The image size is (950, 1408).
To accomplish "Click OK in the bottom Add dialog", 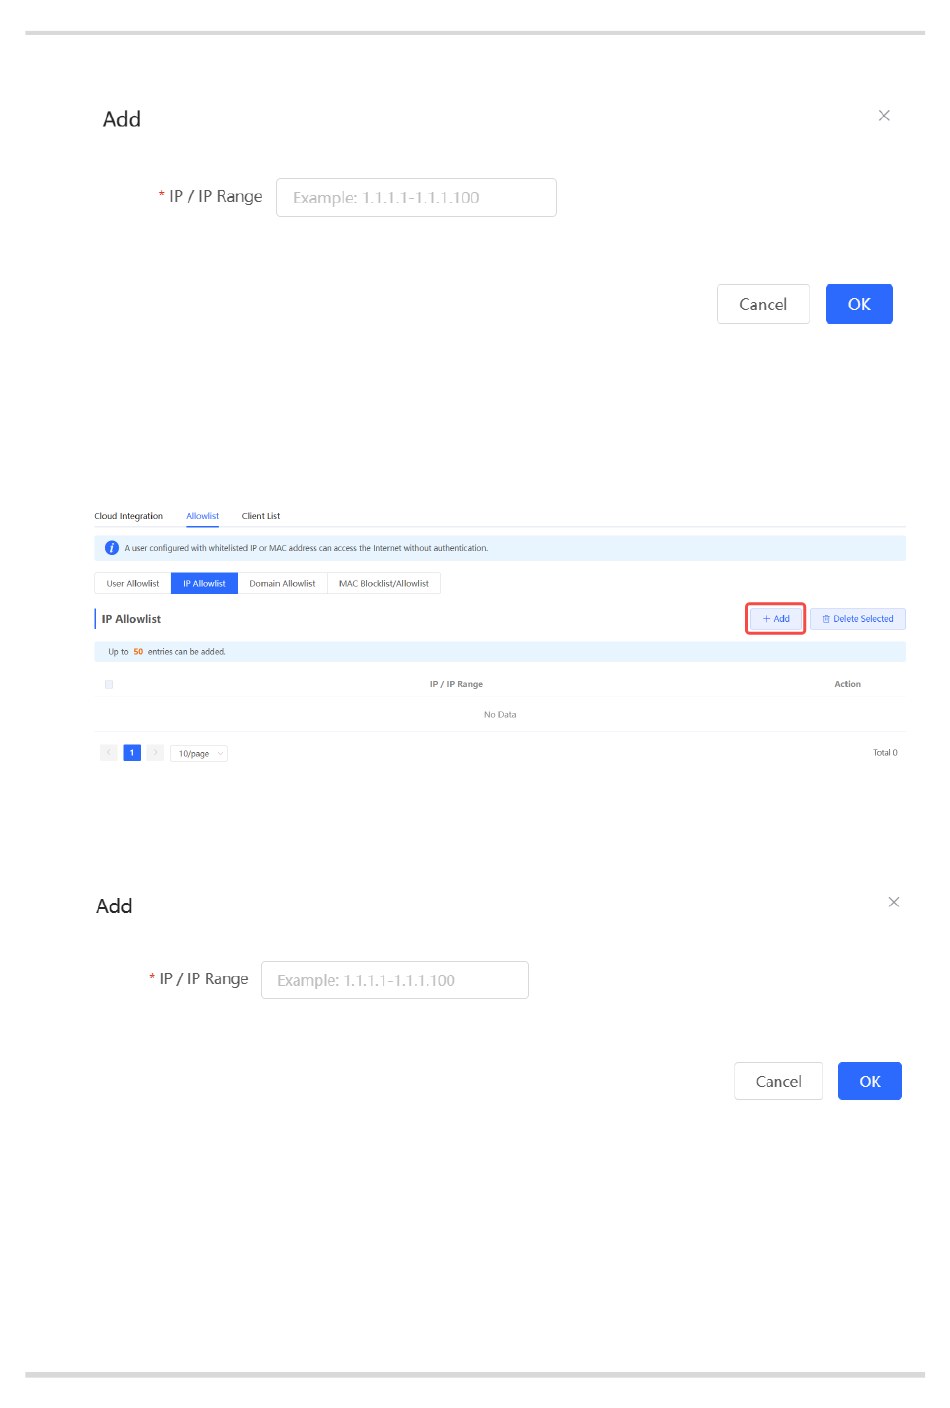I will tap(870, 1081).
